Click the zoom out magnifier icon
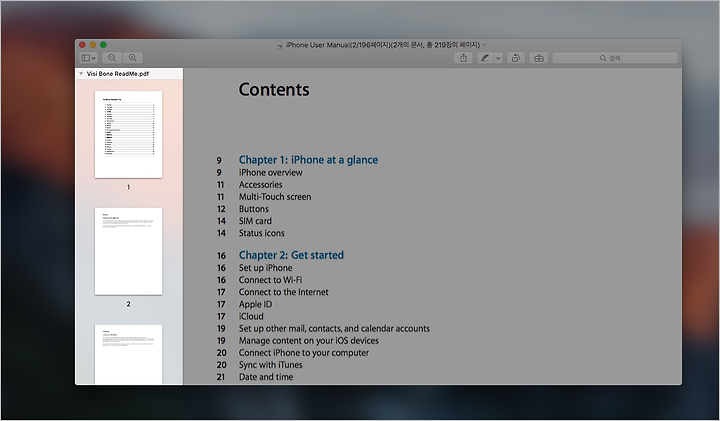Viewport: 720px width, 421px height. point(112,58)
